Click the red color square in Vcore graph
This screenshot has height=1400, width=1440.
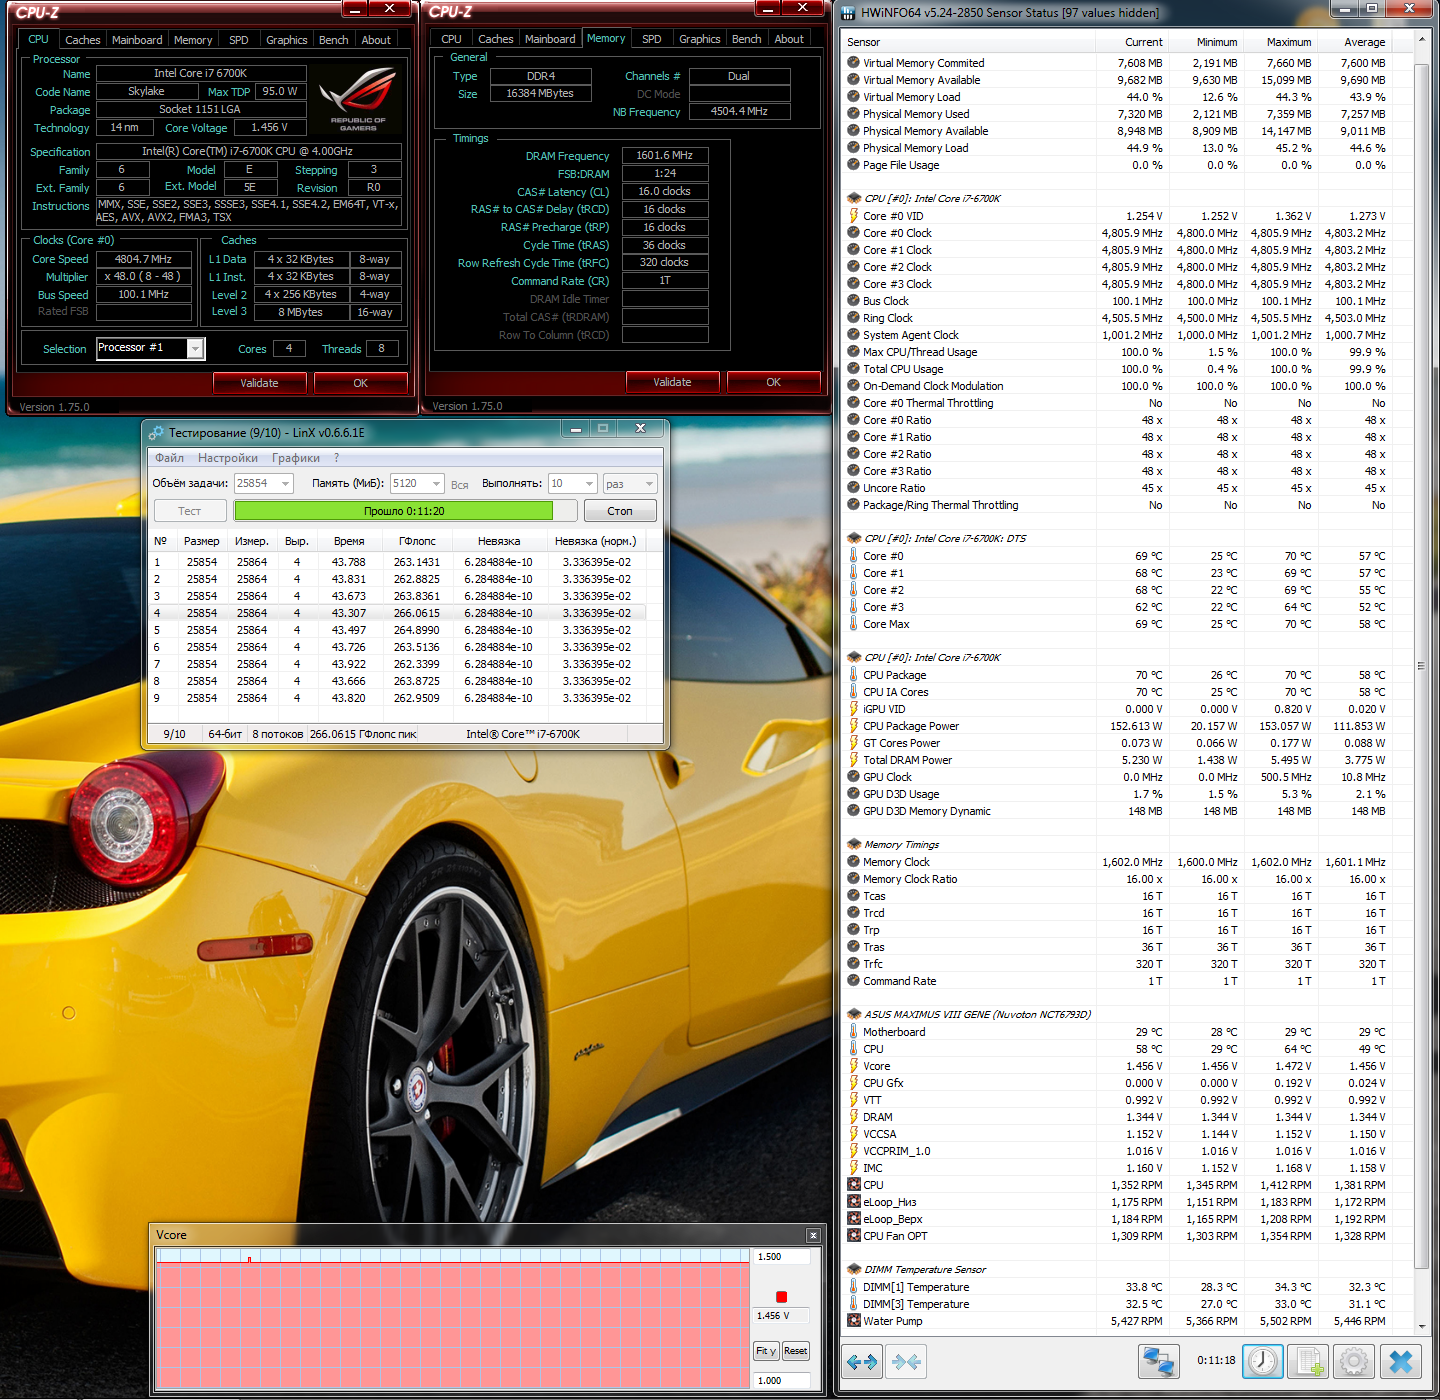point(781,1297)
